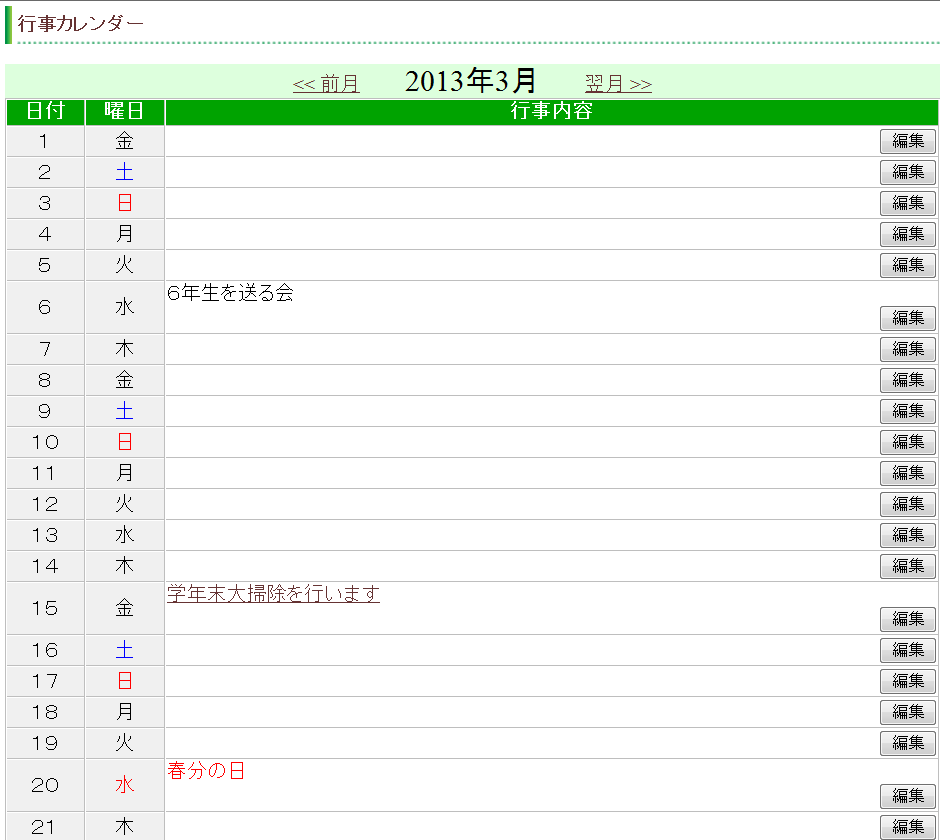
Task: Click the 金 weekday on day 1
Action: coord(125,141)
